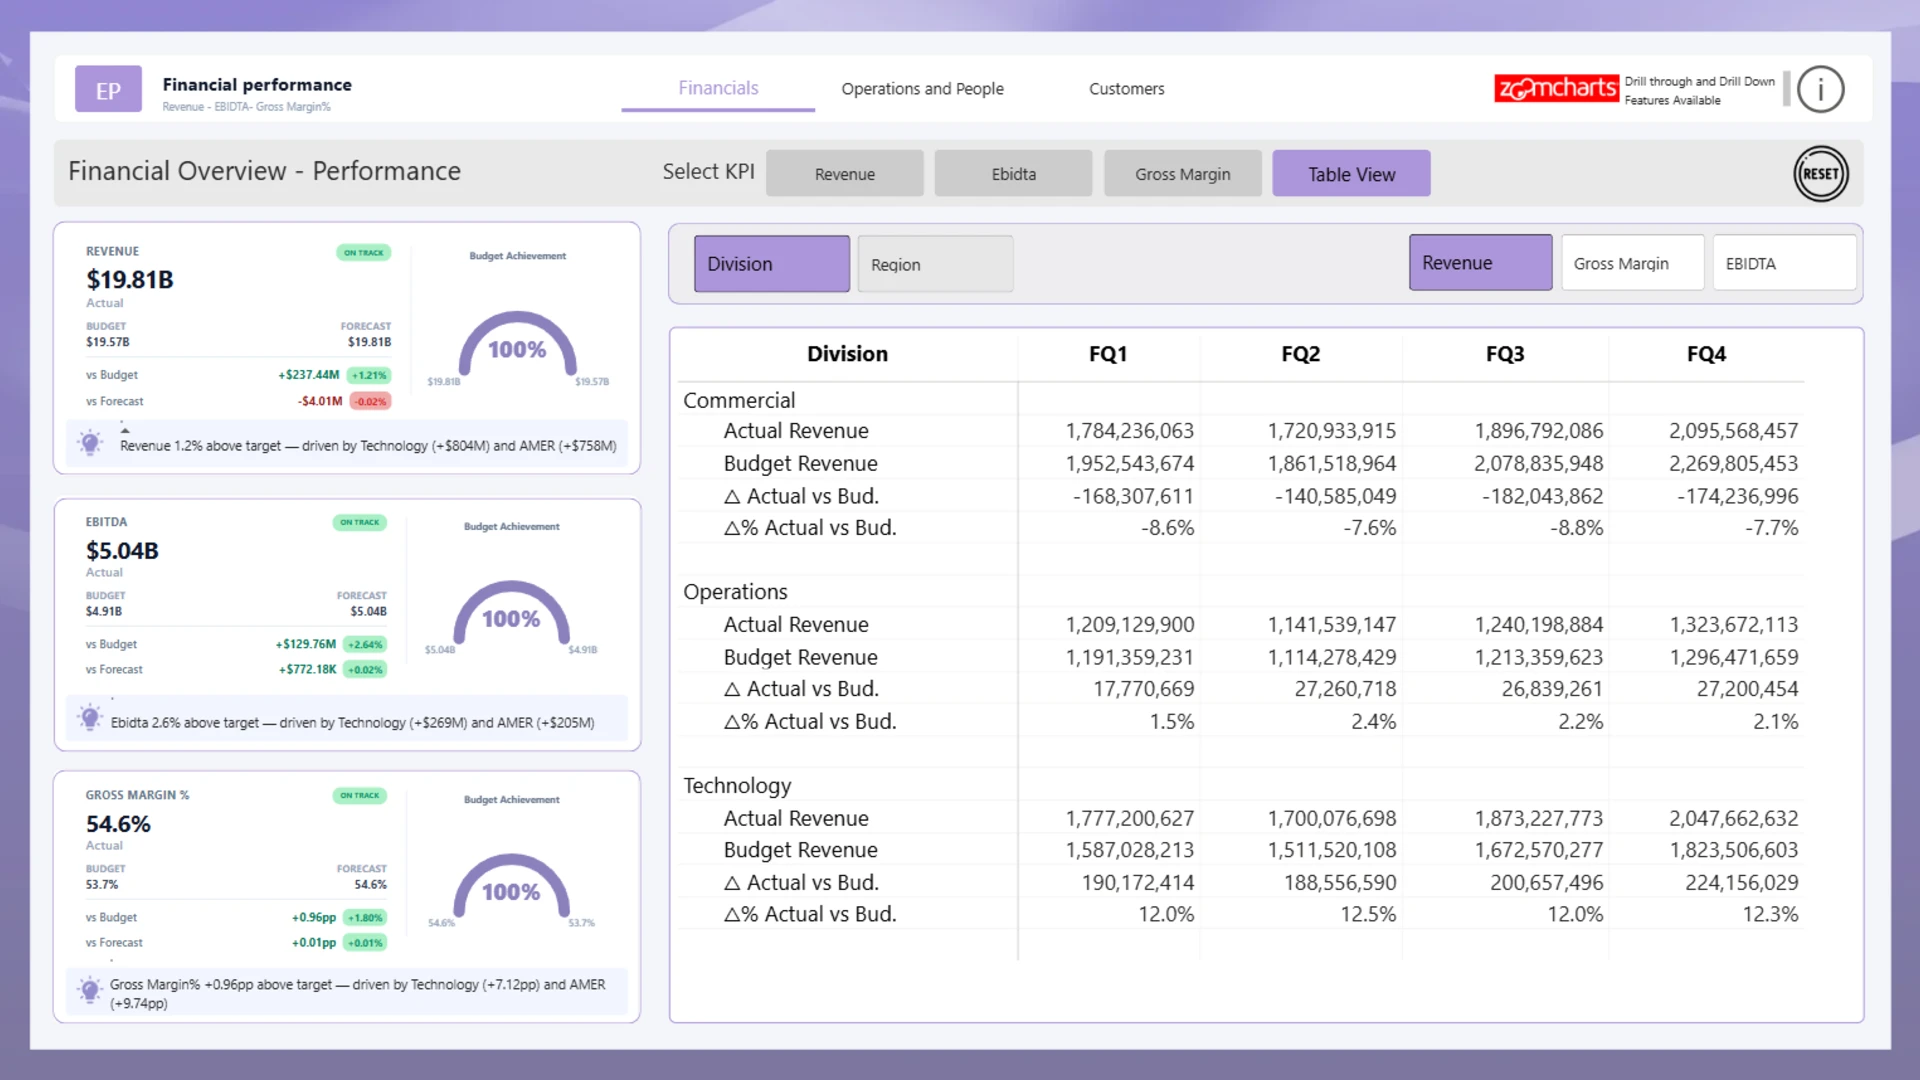Click Revenue card ON TRACK badge
This screenshot has height=1080, width=1920.
click(363, 253)
